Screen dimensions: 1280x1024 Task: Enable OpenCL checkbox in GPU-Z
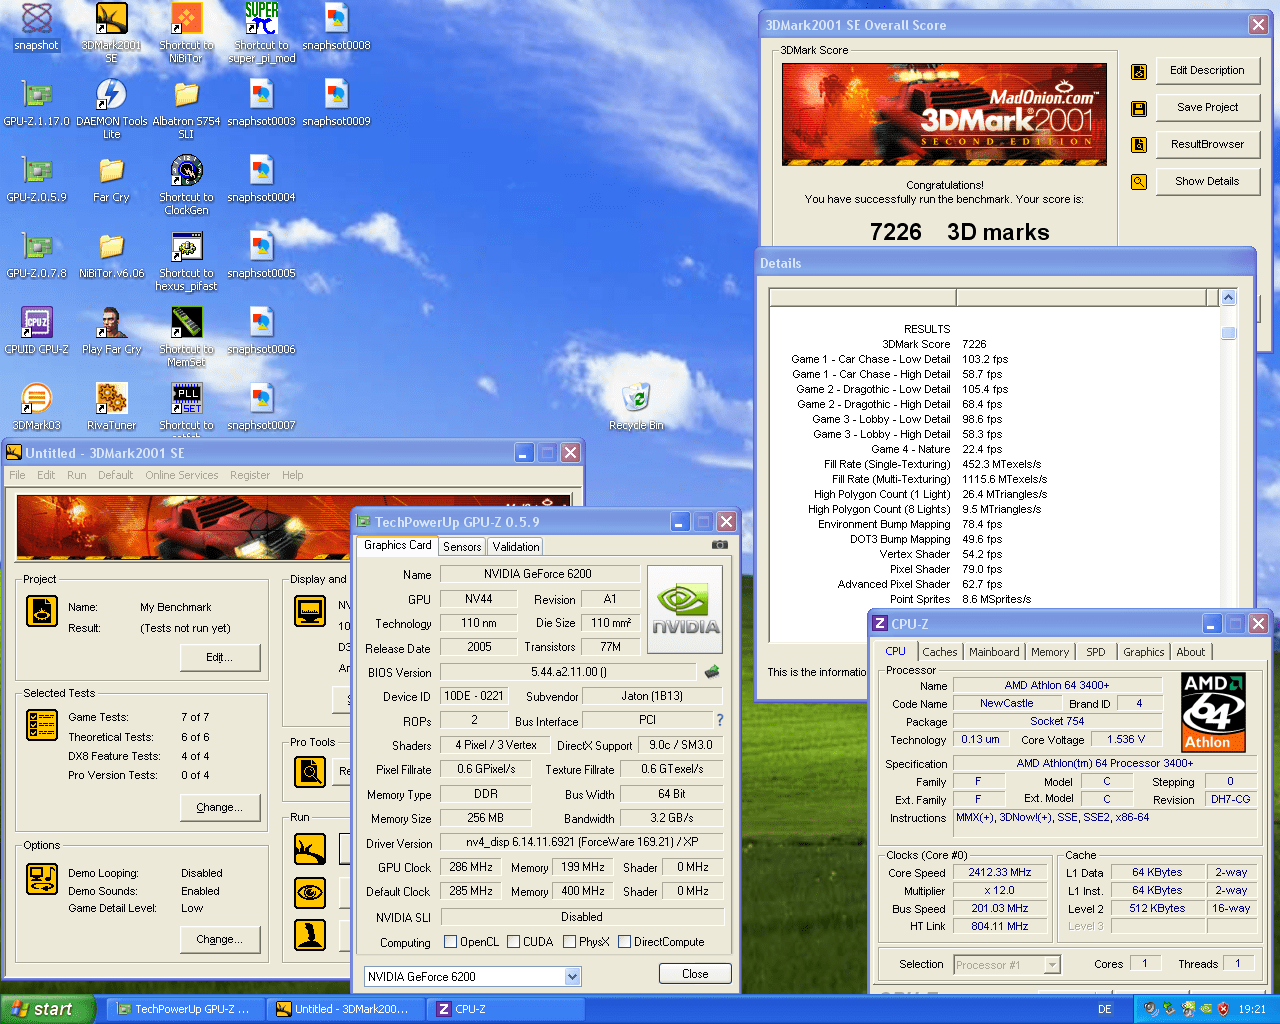pos(450,941)
